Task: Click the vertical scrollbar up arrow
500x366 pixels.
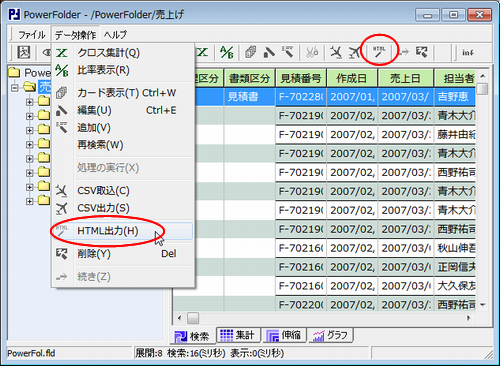Action: [x=482, y=76]
